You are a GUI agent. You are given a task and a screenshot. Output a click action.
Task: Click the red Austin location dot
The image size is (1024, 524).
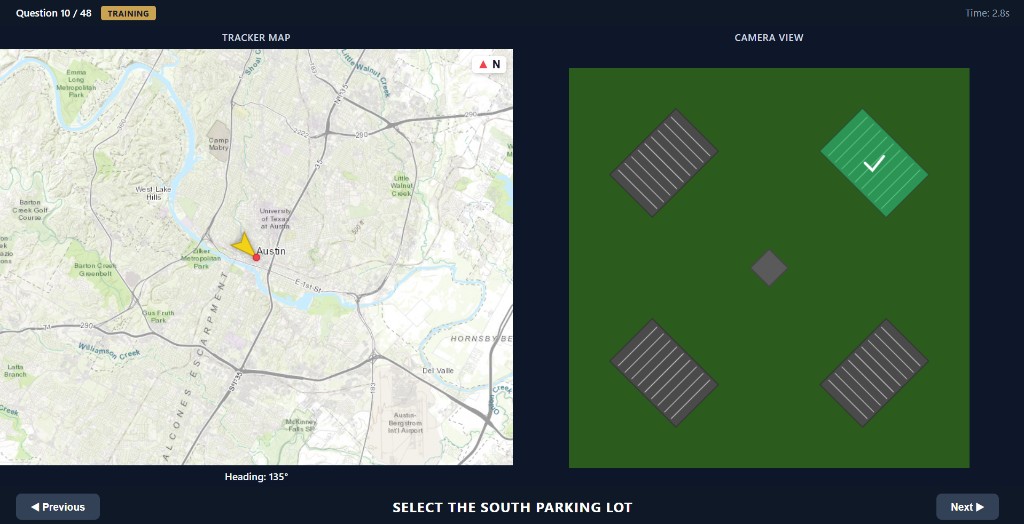pyautogui.click(x=256, y=258)
